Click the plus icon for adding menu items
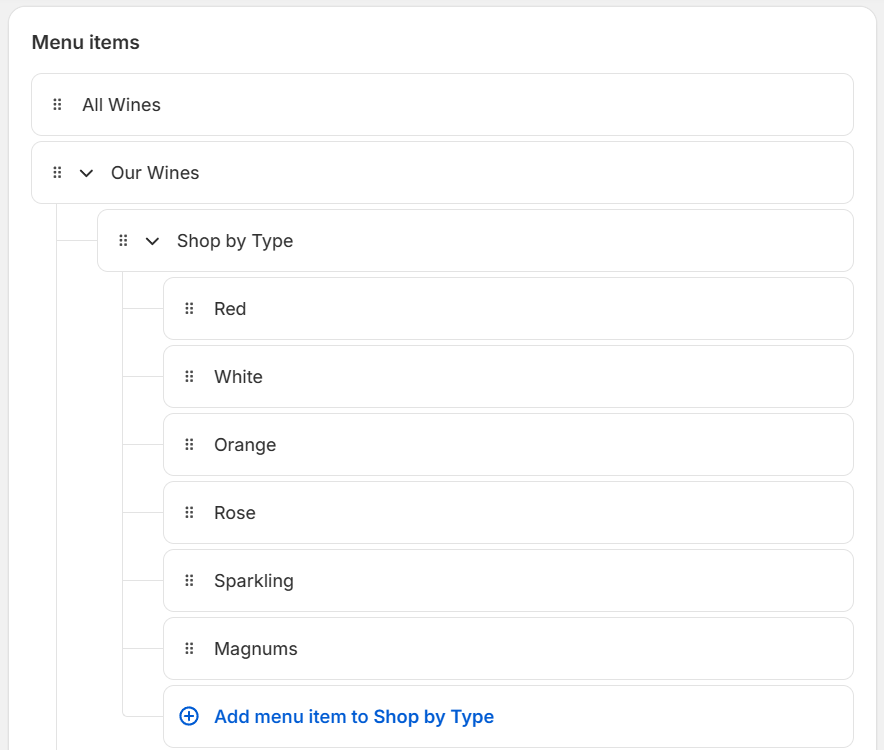The width and height of the screenshot is (884, 750). point(188,717)
